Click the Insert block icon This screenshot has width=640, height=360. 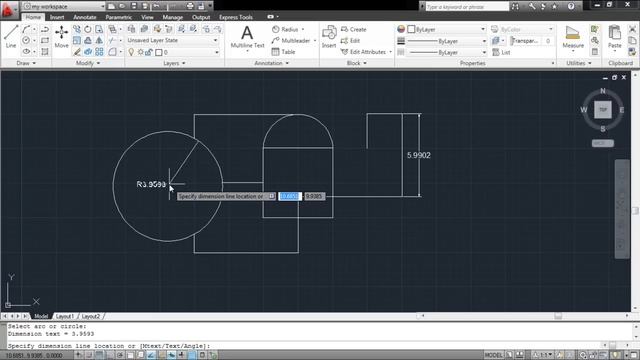[329, 37]
